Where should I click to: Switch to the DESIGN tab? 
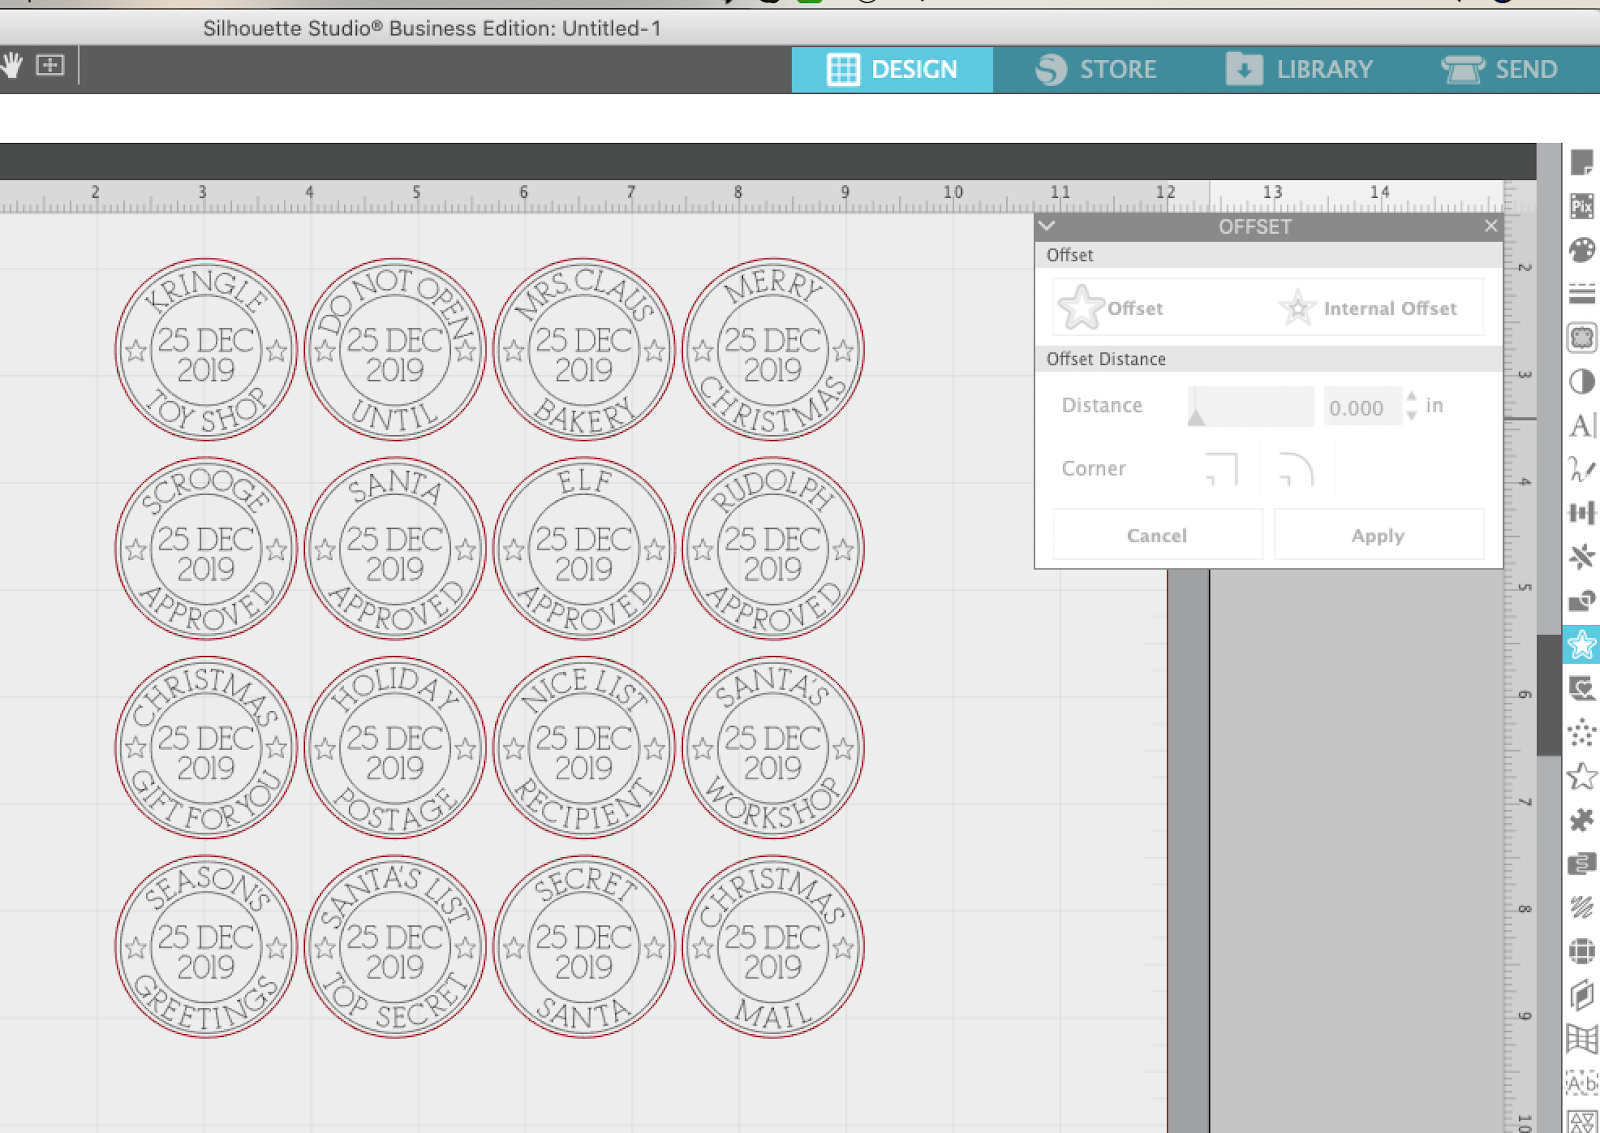(892, 69)
